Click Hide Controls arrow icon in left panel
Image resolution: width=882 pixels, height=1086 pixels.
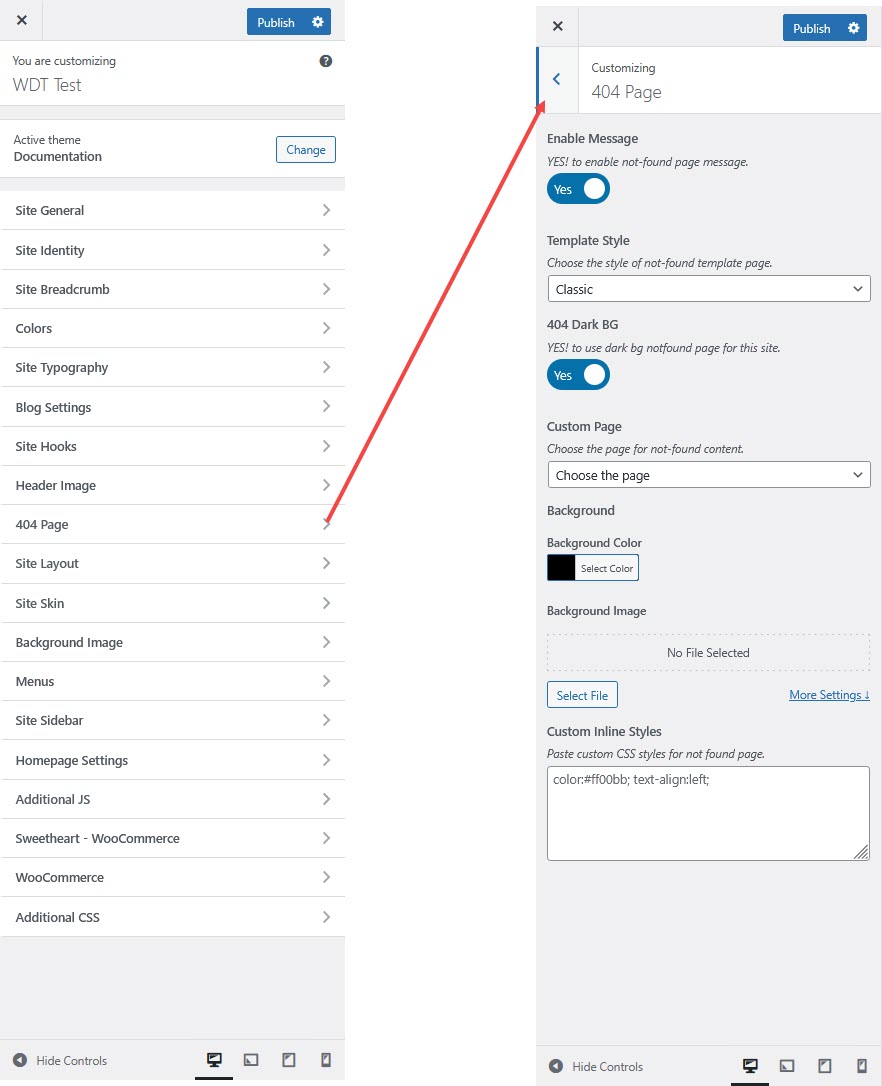pos(20,1060)
